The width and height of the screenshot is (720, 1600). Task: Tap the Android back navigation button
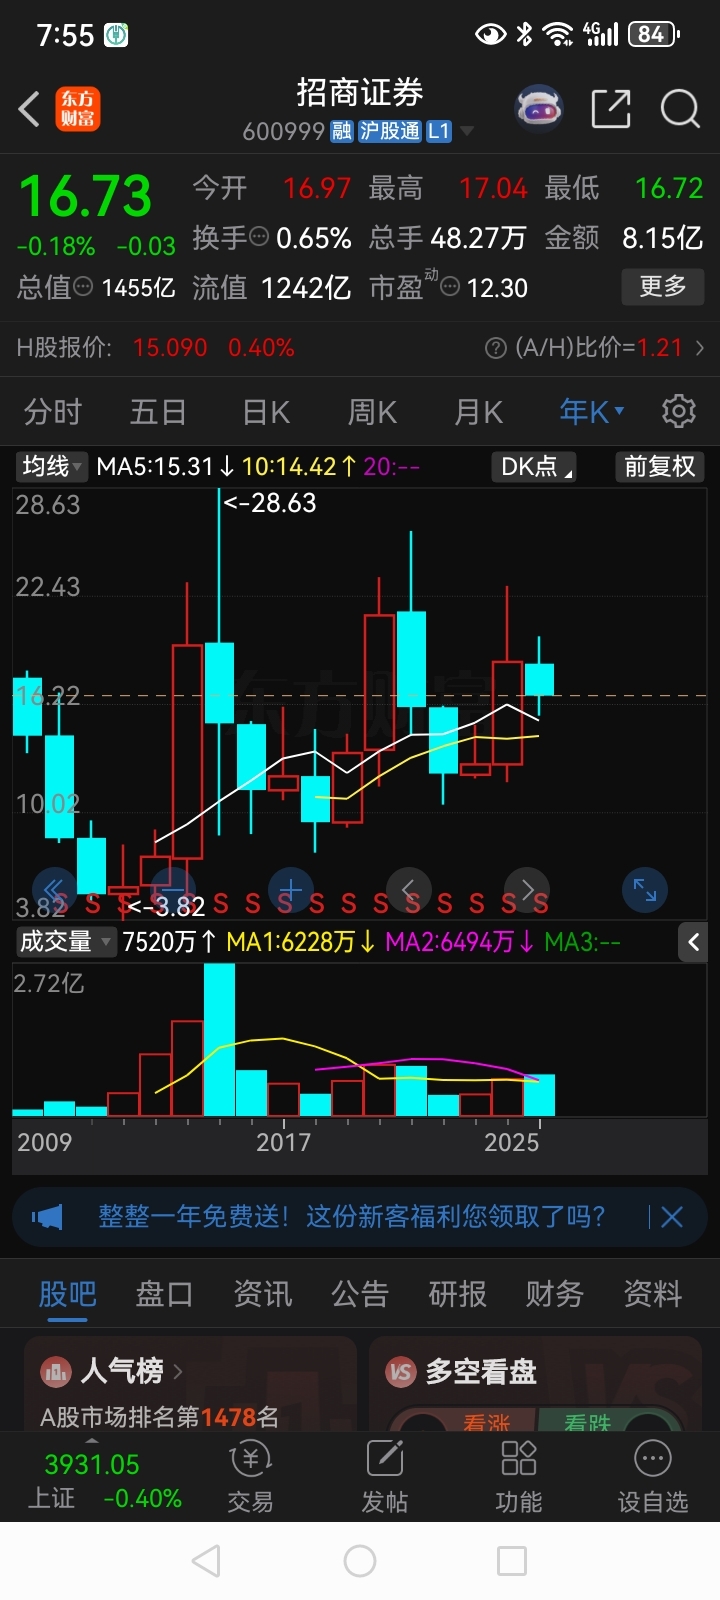pos(206,1561)
